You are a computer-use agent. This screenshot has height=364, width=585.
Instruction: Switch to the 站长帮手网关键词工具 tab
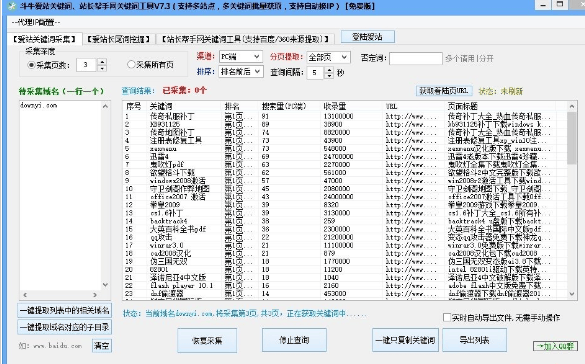(245, 39)
